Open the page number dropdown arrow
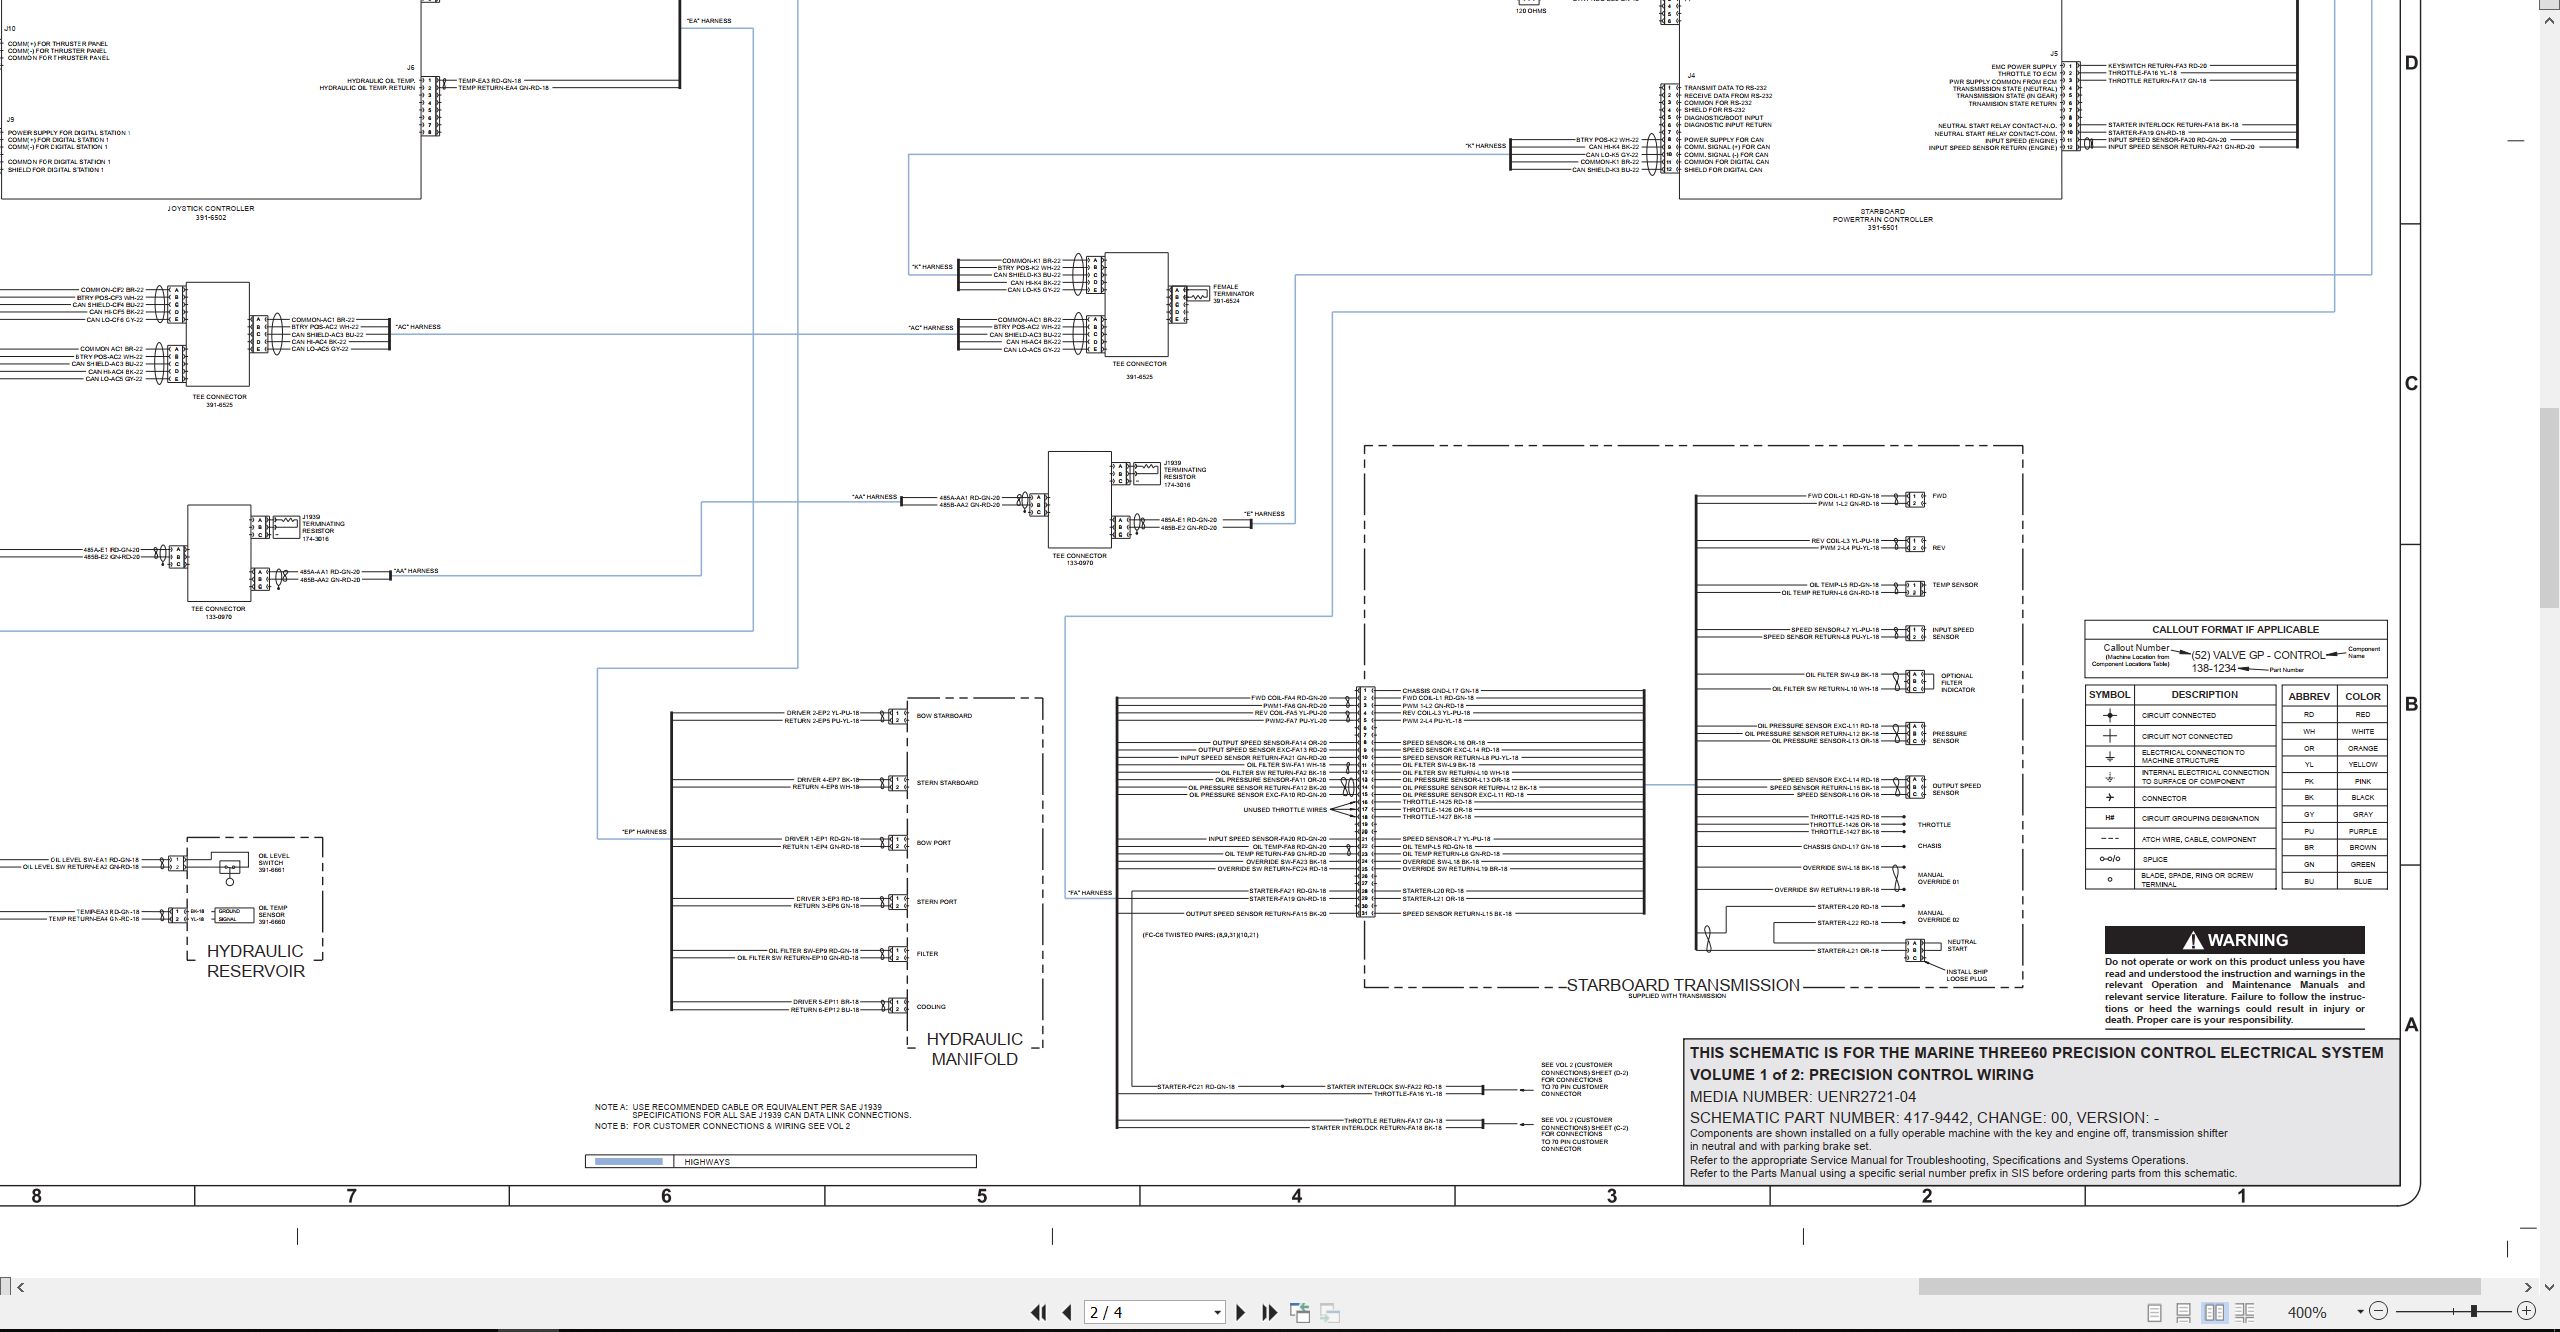The height and width of the screenshot is (1332, 2560). (x=1217, y=1313)
